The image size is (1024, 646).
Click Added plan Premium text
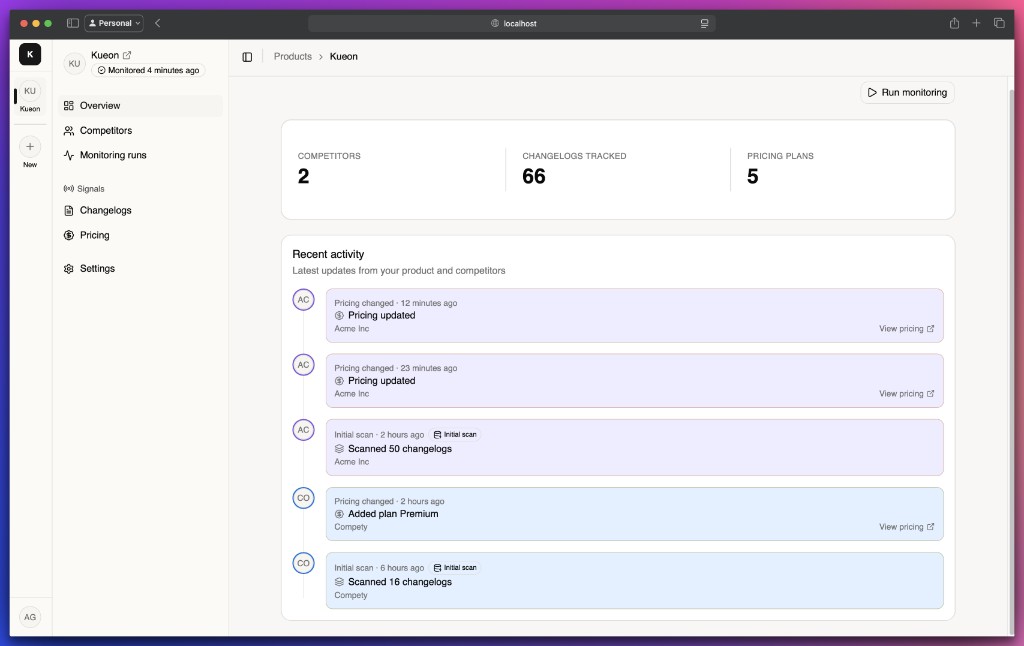pos(393,514)
